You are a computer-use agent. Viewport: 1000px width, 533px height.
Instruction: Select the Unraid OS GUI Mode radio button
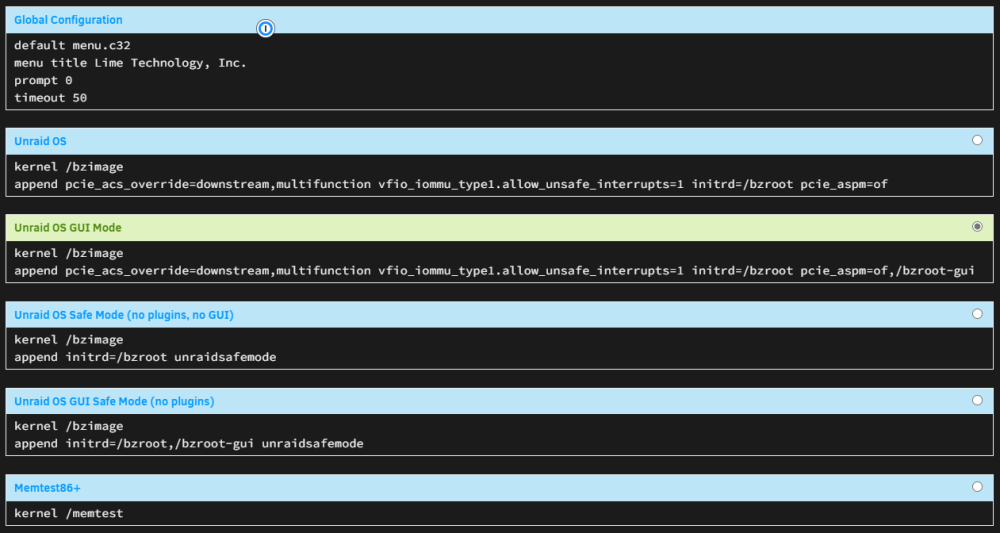click(977, 227)
